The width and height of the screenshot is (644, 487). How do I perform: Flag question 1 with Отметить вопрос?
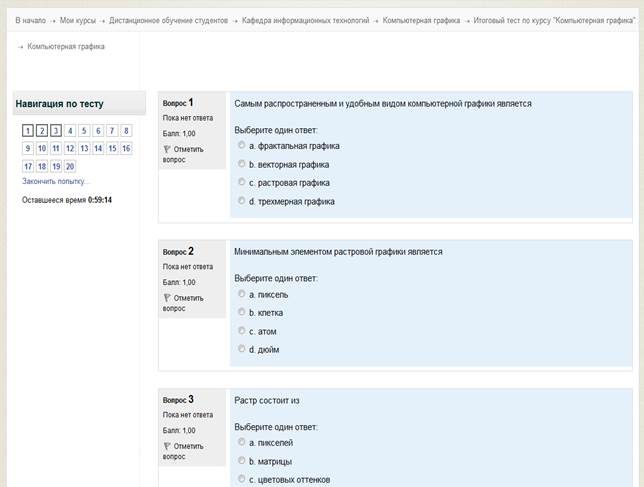[x=183, y=154]
